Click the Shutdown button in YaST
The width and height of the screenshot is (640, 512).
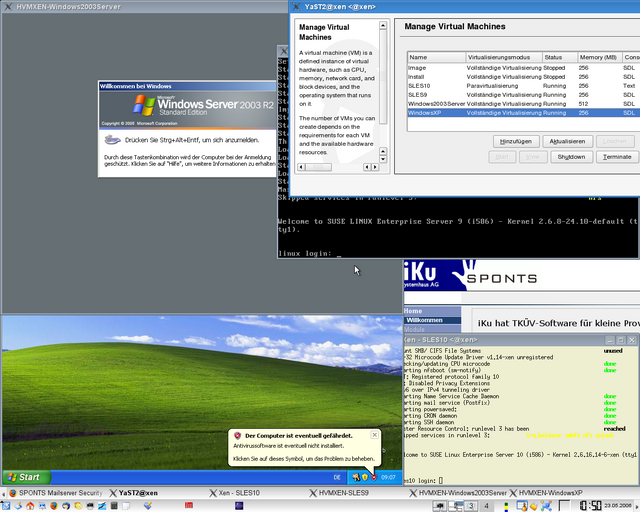(x=571, y=157)
